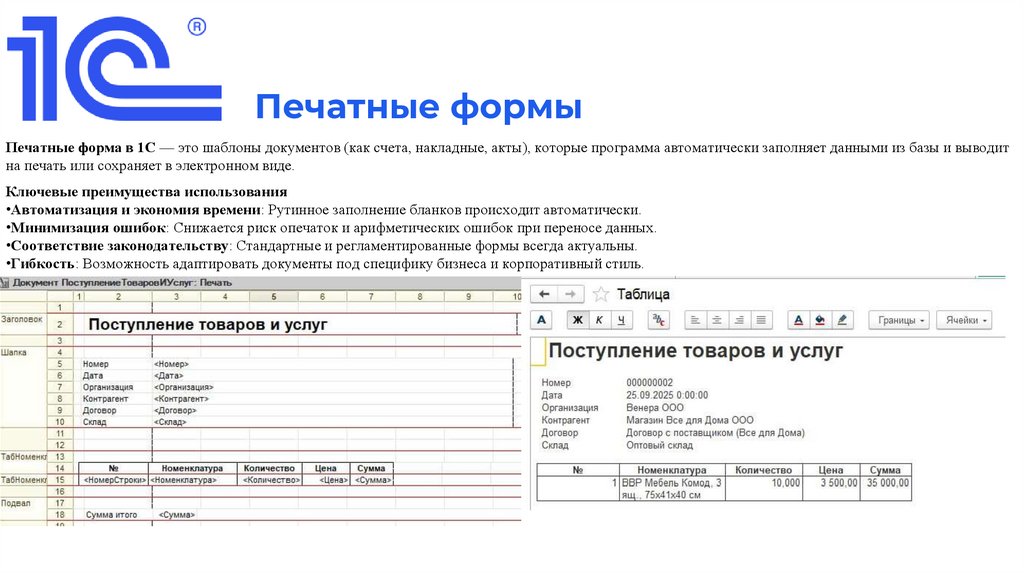This screenshot has height=574, width=1024.
Task: Select the Заголовок area name
Action: pos(22,319)
